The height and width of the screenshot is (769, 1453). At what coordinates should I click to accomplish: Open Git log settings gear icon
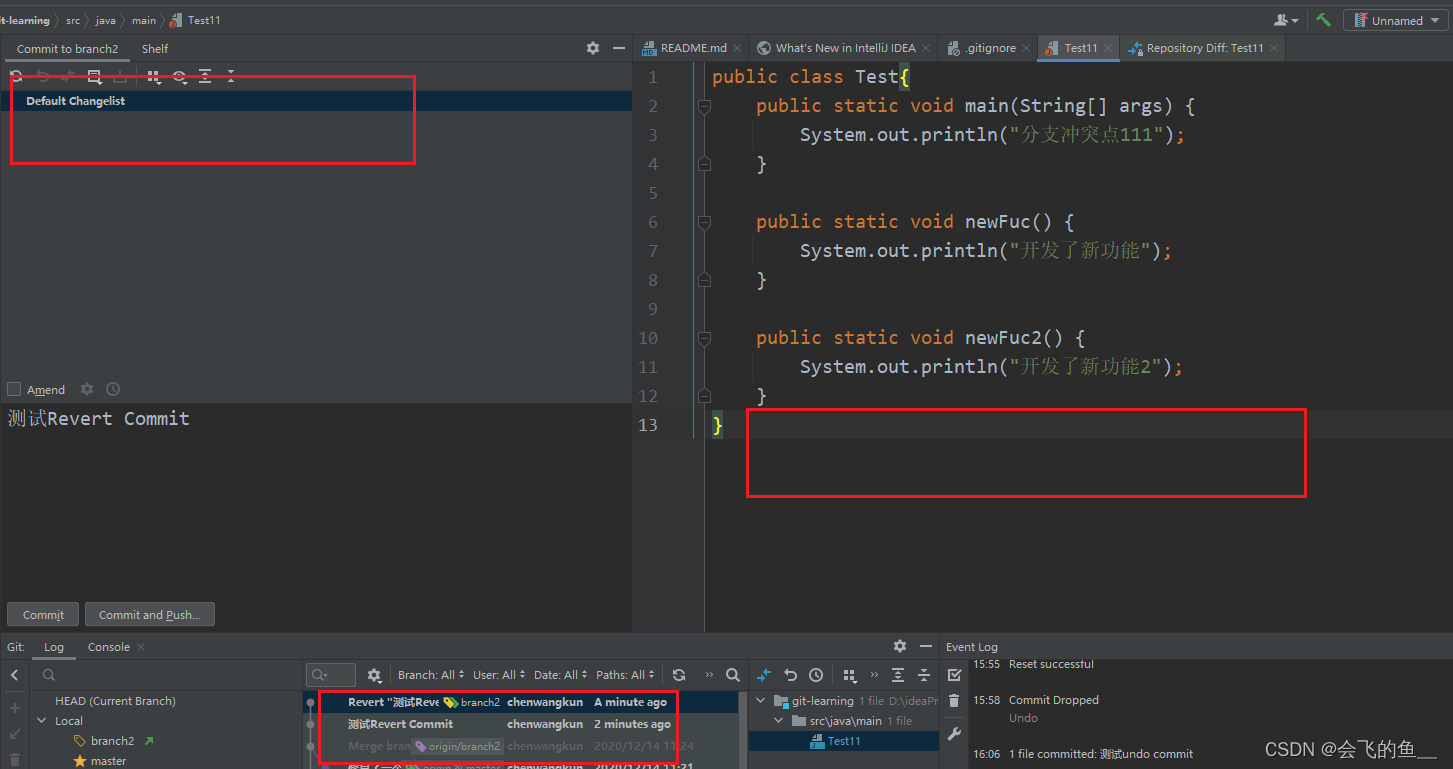[375, 675]
